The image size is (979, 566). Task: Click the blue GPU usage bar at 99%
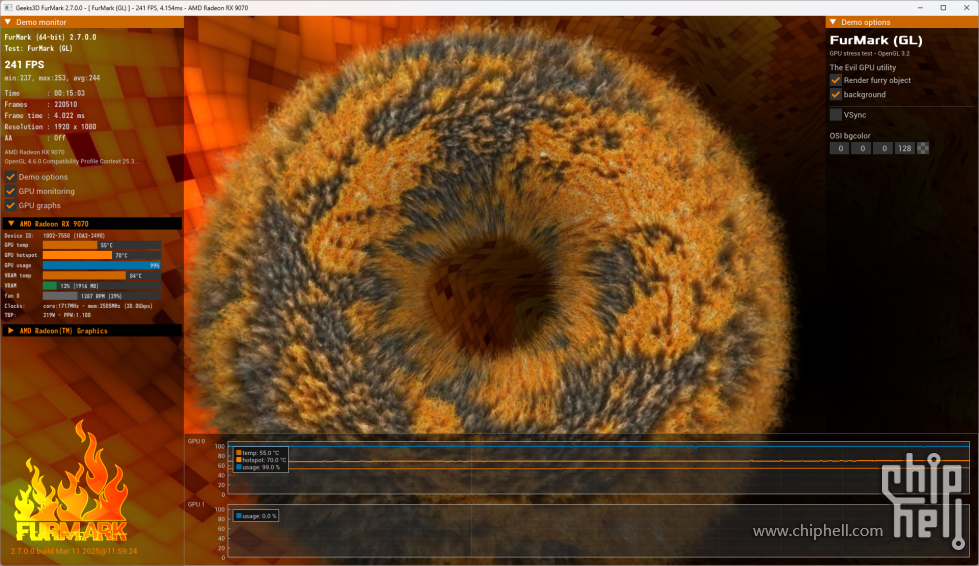[102, 265]
